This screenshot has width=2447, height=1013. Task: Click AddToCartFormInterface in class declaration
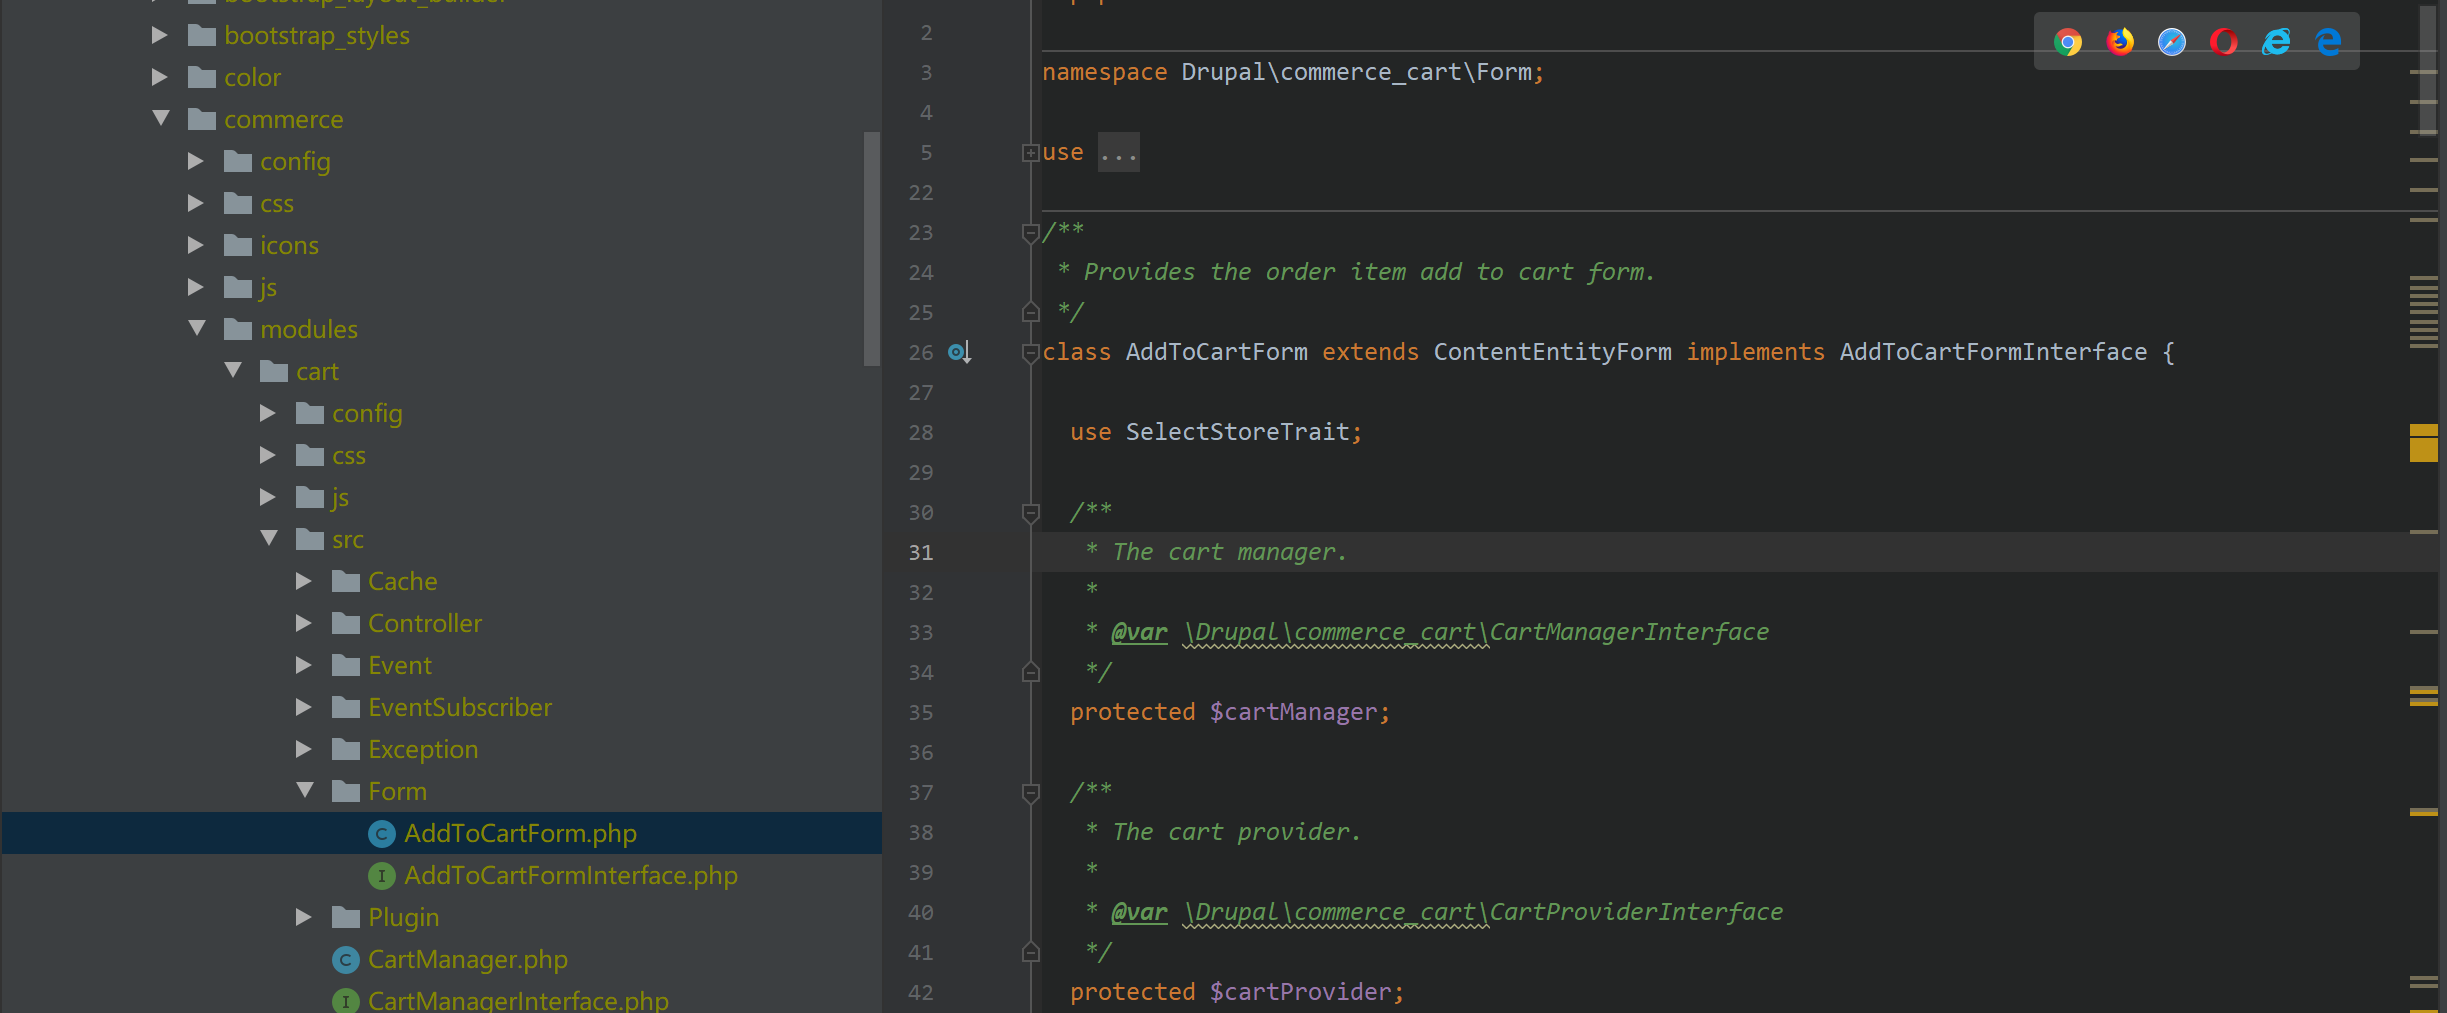(1993, 352)
